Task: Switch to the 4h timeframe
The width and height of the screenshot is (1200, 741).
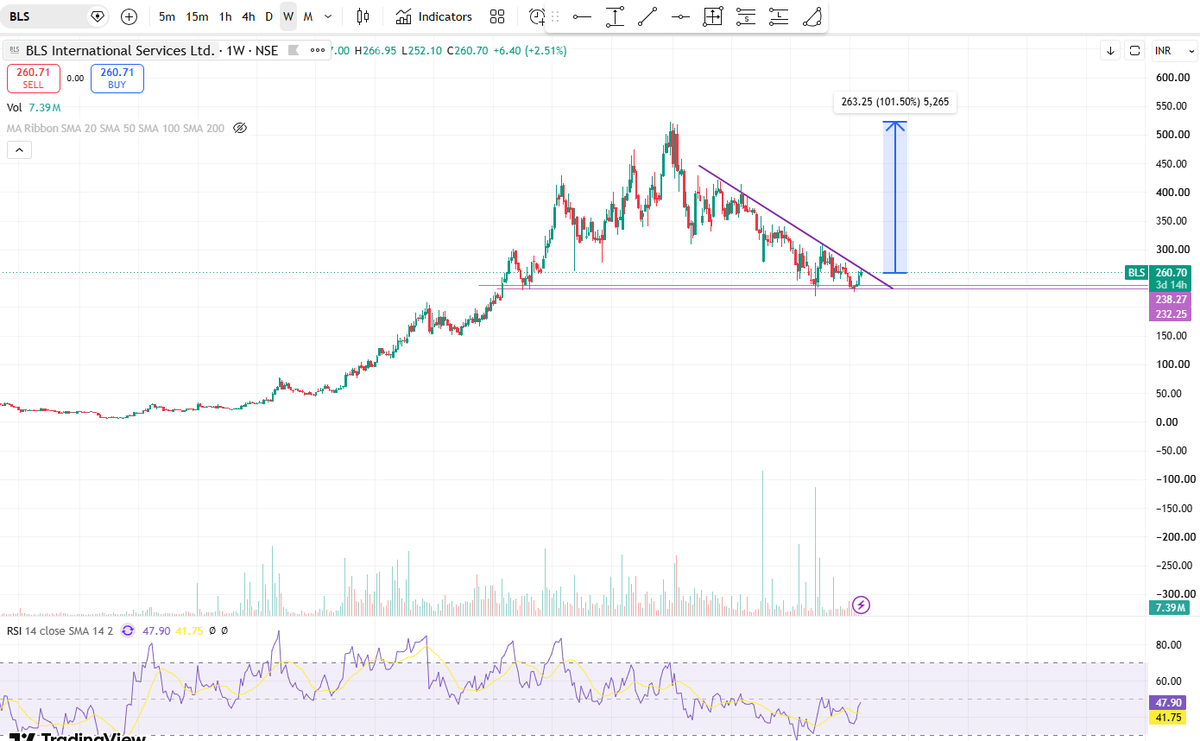Action: click(x=248, y=17)
